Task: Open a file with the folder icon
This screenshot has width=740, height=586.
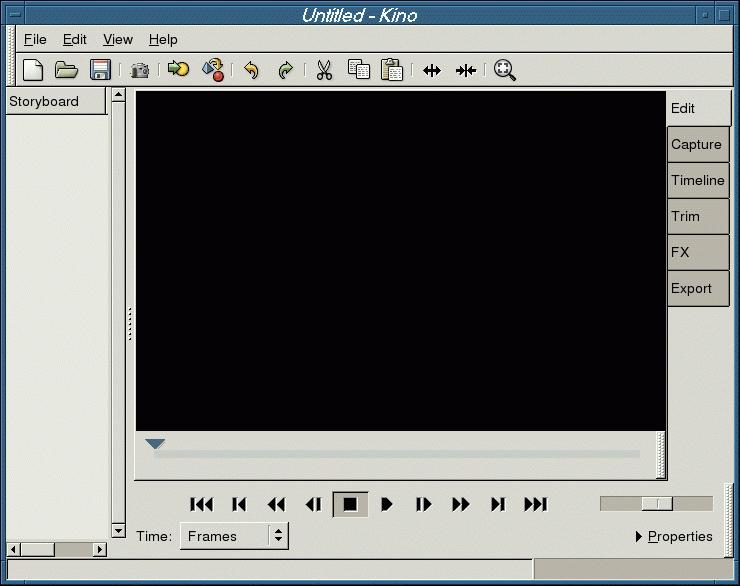Action: [x=66, y=70]
